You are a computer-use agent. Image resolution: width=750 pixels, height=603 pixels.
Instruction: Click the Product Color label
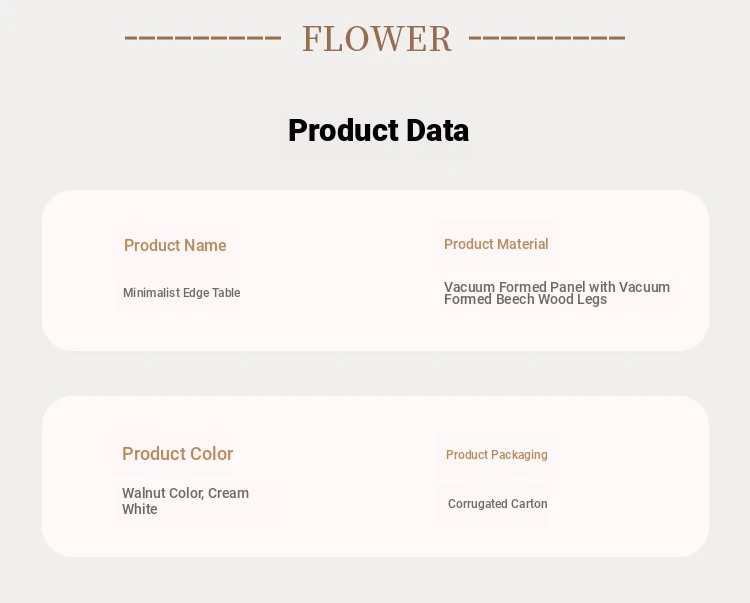point(177,454)
